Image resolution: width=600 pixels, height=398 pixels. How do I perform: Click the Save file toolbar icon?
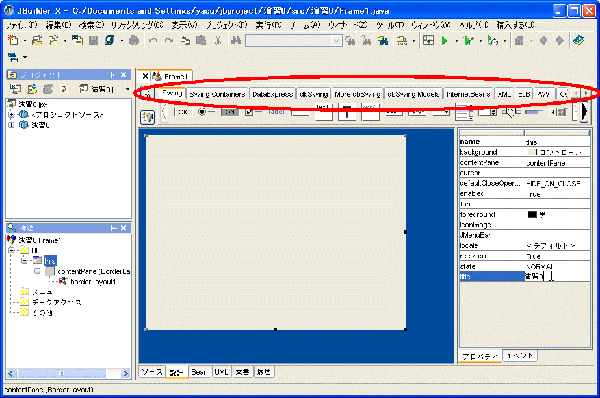(93, 41)
